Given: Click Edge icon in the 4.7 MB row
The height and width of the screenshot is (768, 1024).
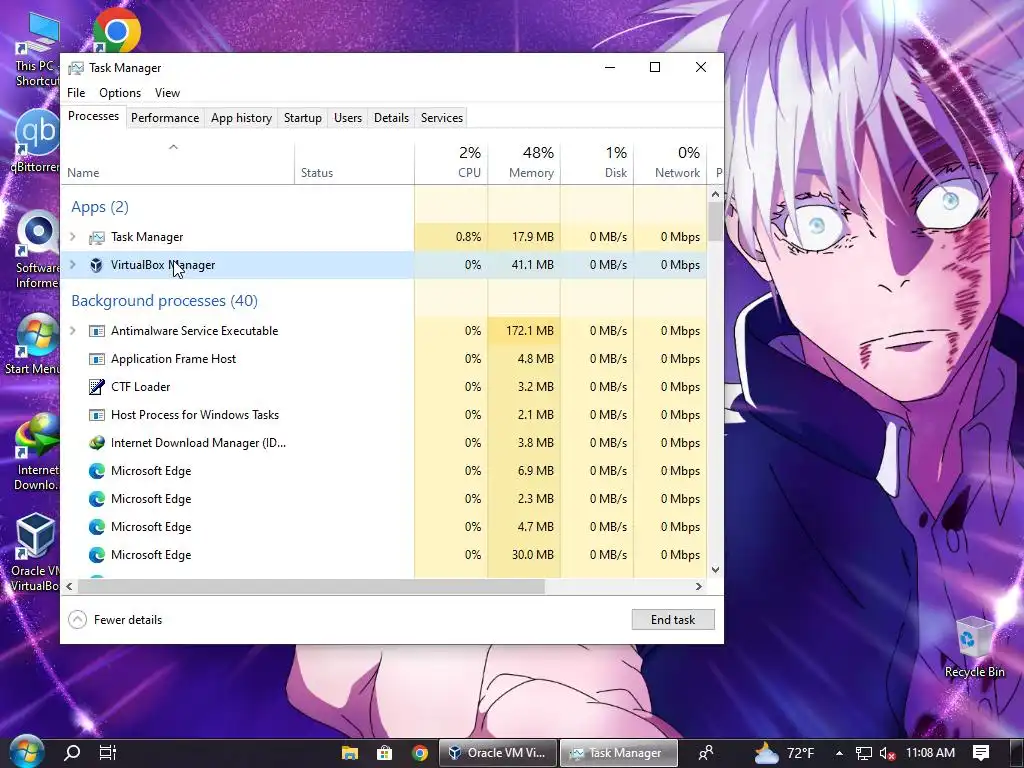Looking at the screenshot, I should click(97, 527).
